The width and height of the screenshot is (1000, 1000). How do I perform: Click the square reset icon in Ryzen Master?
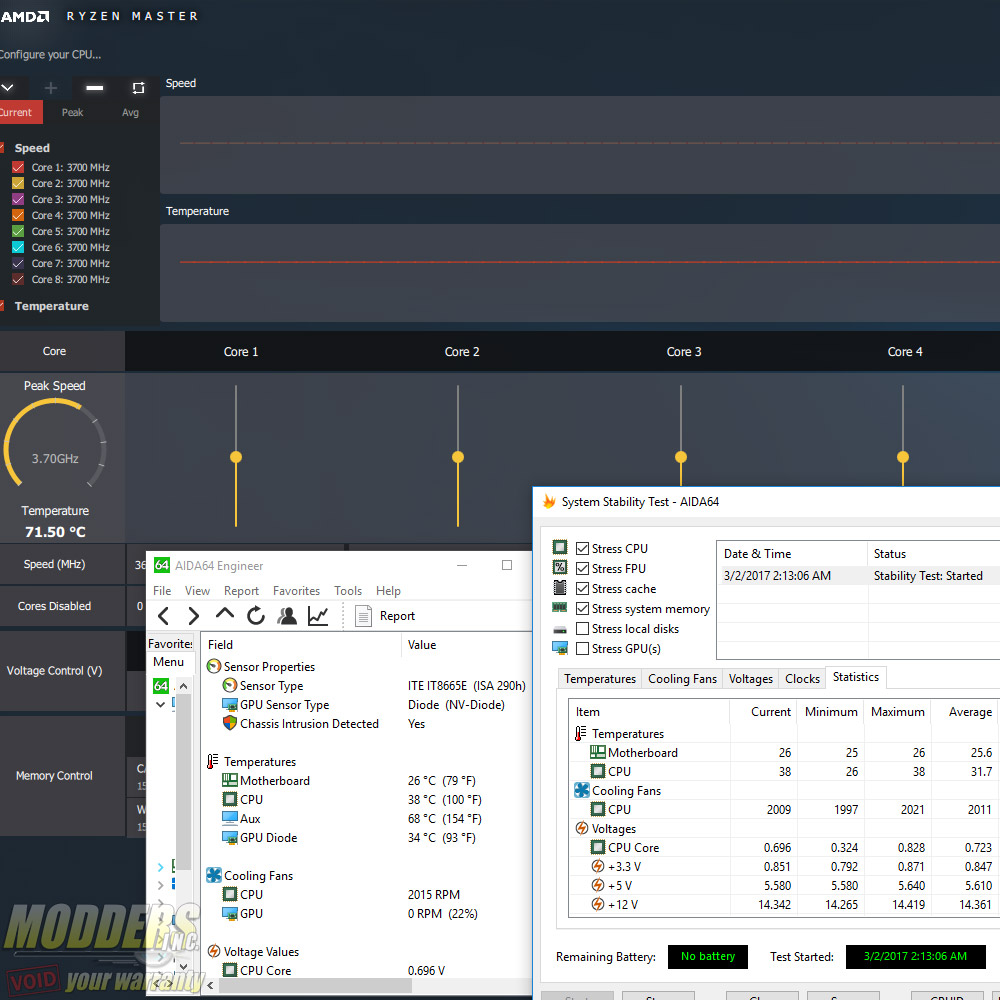138,87
